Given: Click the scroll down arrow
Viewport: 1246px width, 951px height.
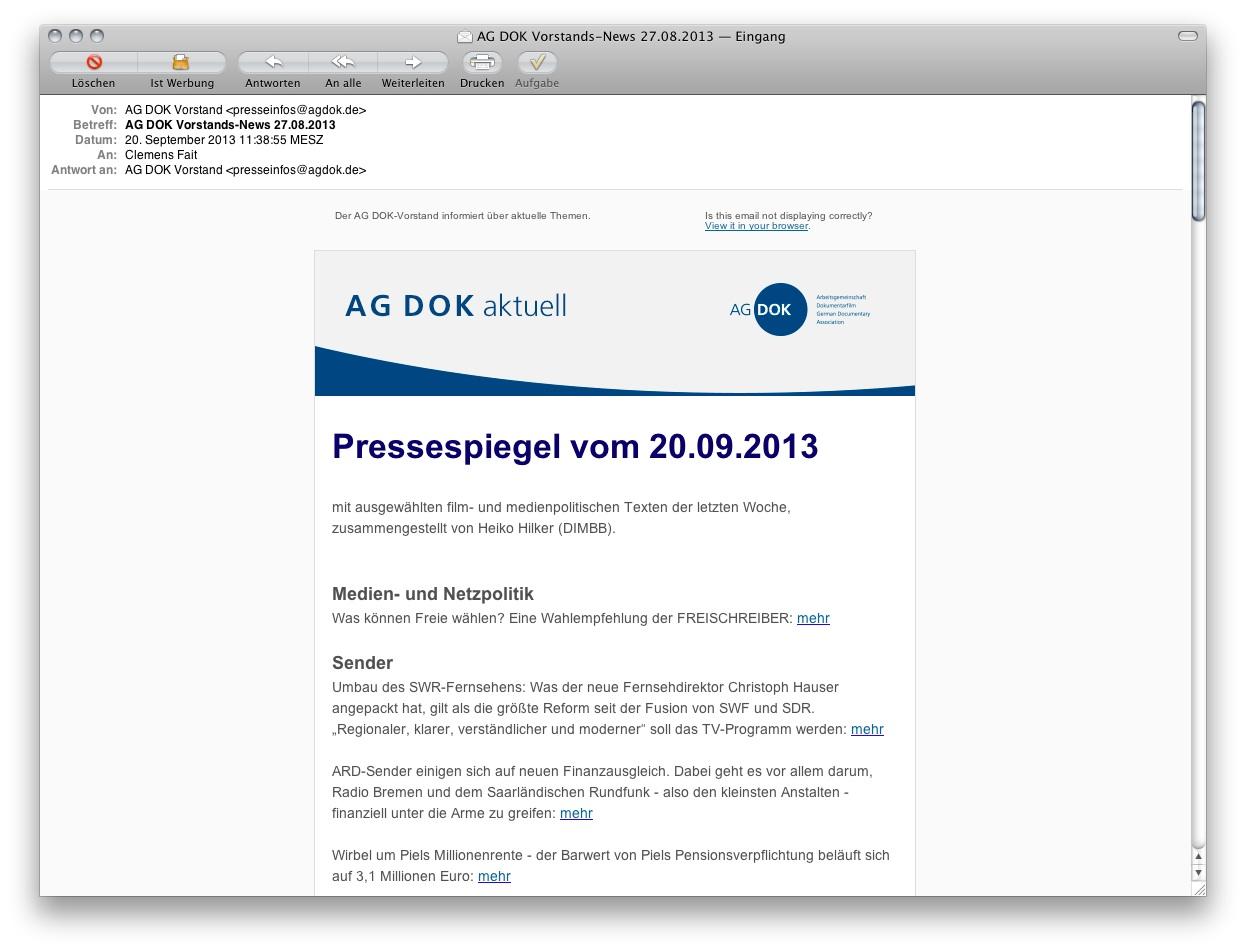Looking at the screenshot, I should point(1199,873).
